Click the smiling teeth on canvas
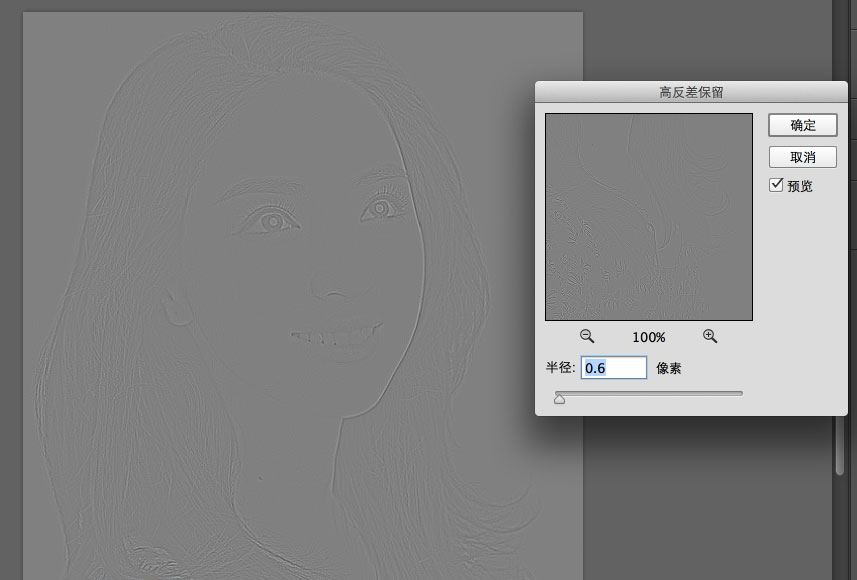This screenshot has width=857, height=580. [x=335, y=335]
